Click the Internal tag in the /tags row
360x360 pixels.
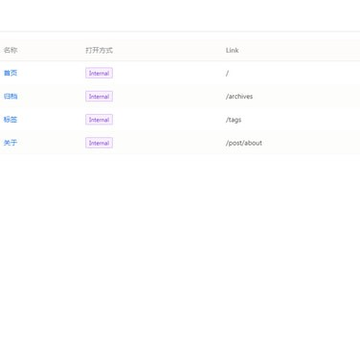99,119
